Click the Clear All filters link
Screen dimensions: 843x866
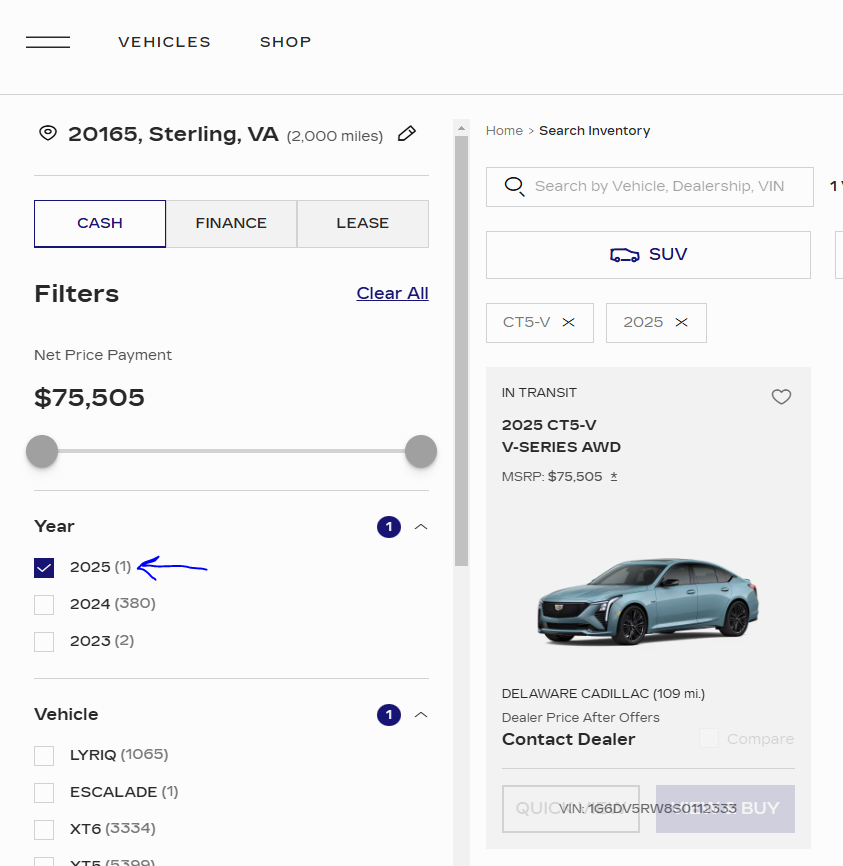point(392,293)
